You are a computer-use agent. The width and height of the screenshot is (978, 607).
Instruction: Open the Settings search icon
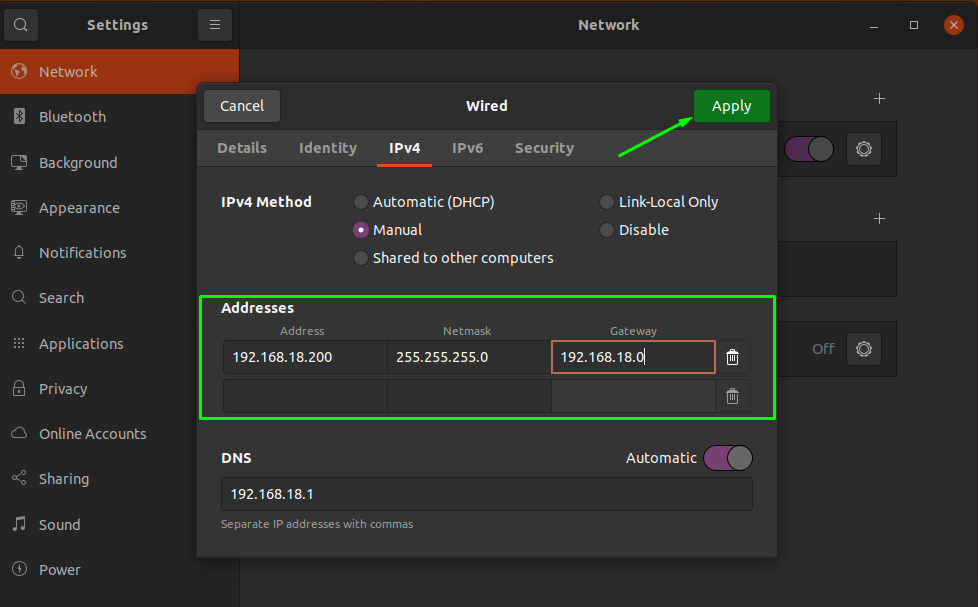(x=21, y=25)
